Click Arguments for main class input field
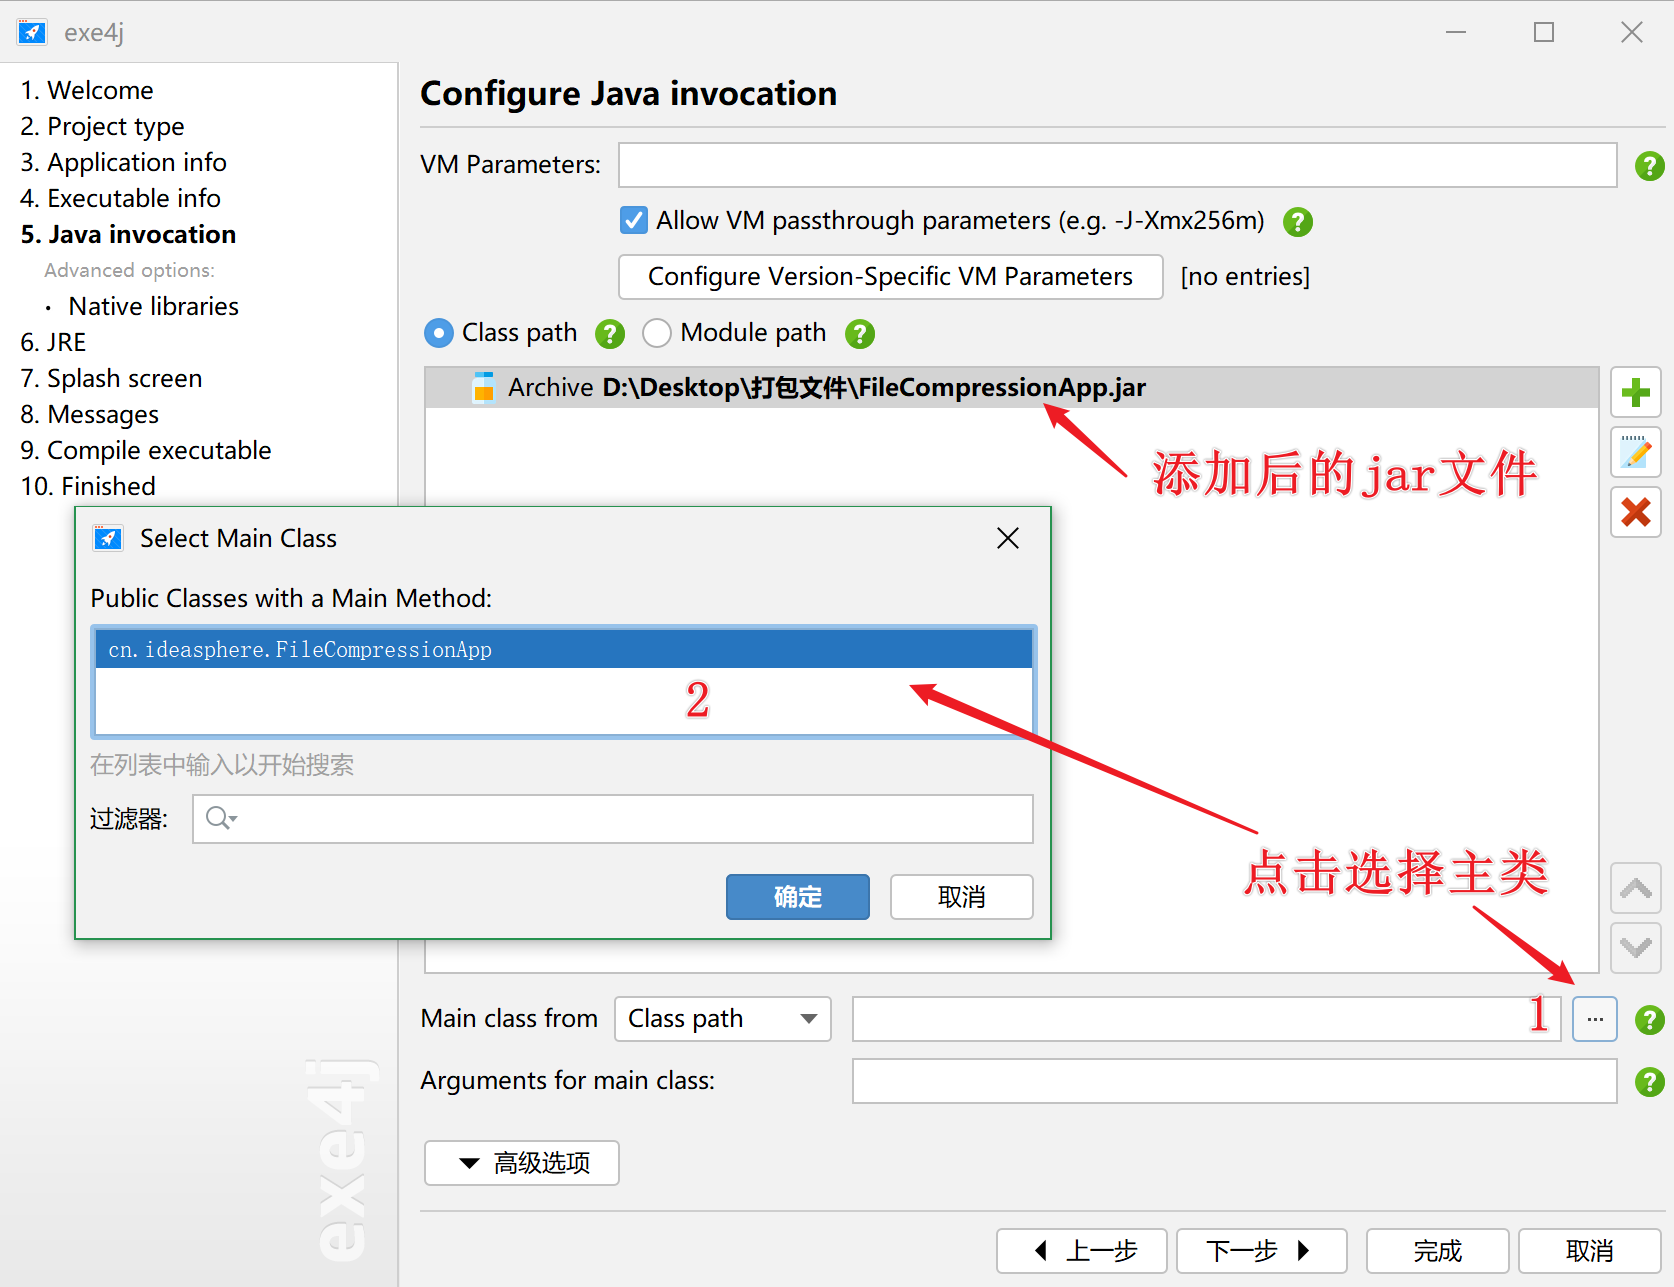The height and width of the screenshot is (1287, 1674). (x=1235, y=1081)
